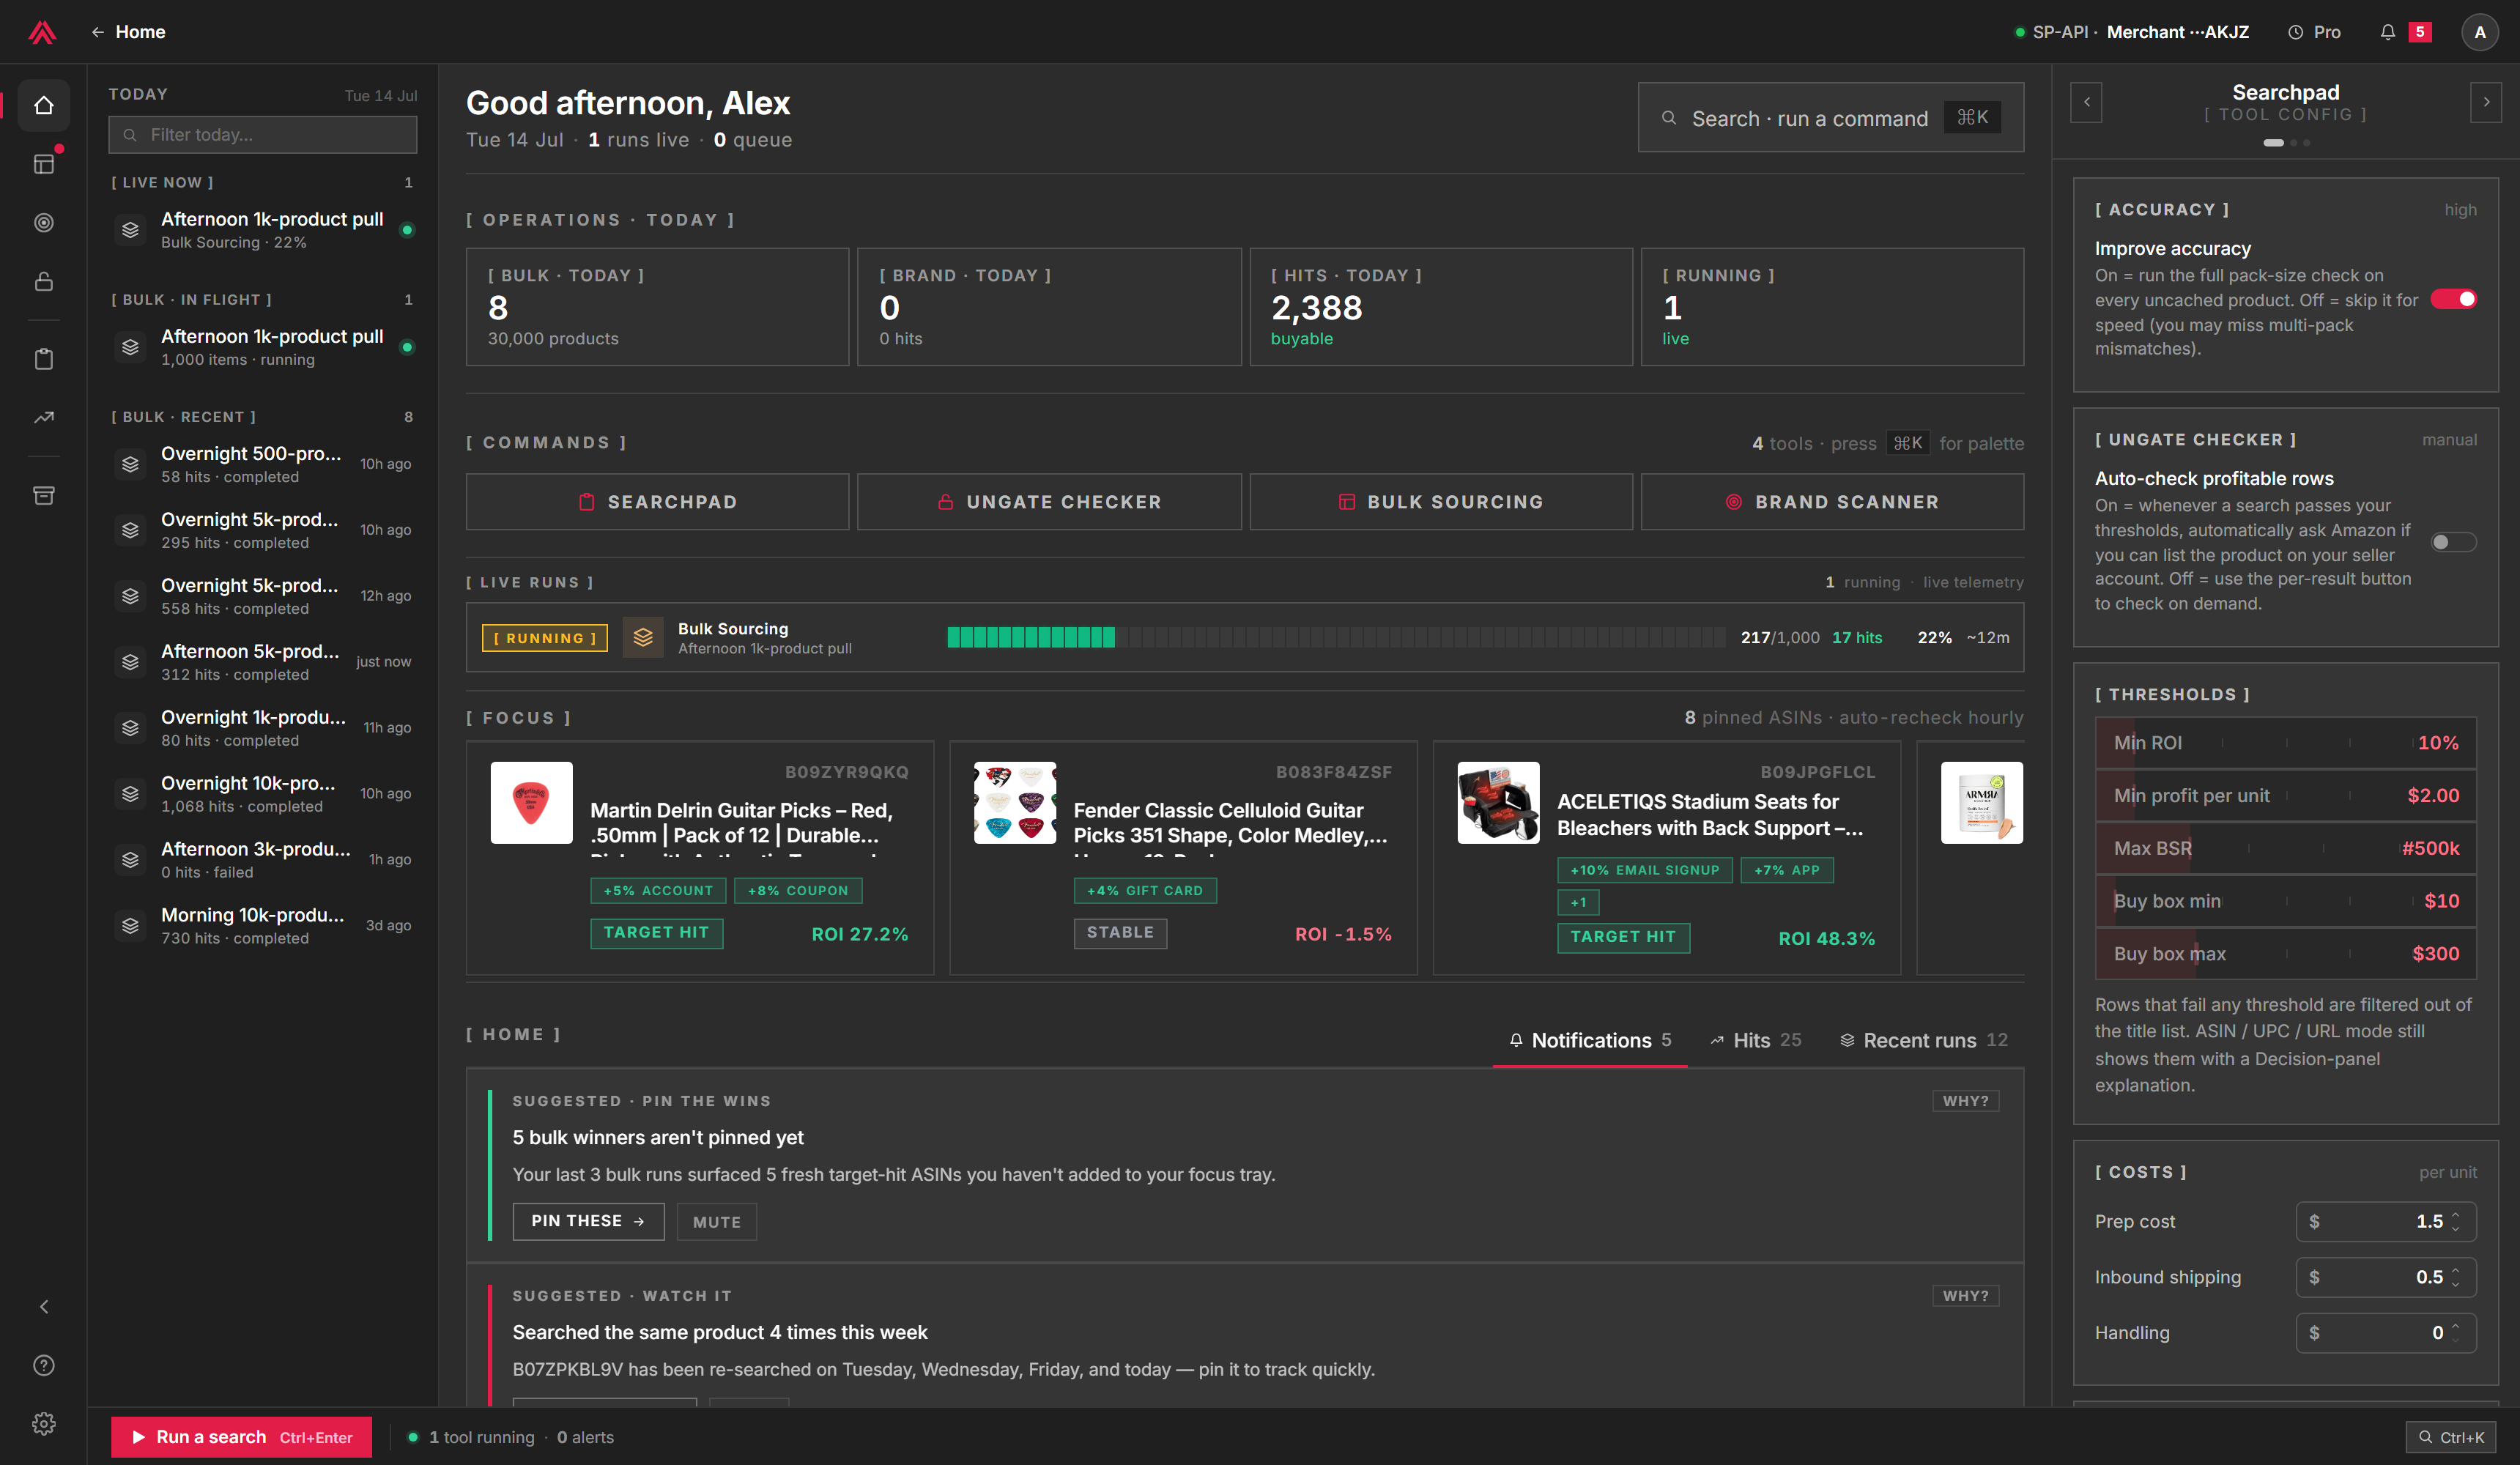Open the settings gear icon
This screenshot has width=2520, height=1465.
pyautogui.click(x=44, y=1424)
